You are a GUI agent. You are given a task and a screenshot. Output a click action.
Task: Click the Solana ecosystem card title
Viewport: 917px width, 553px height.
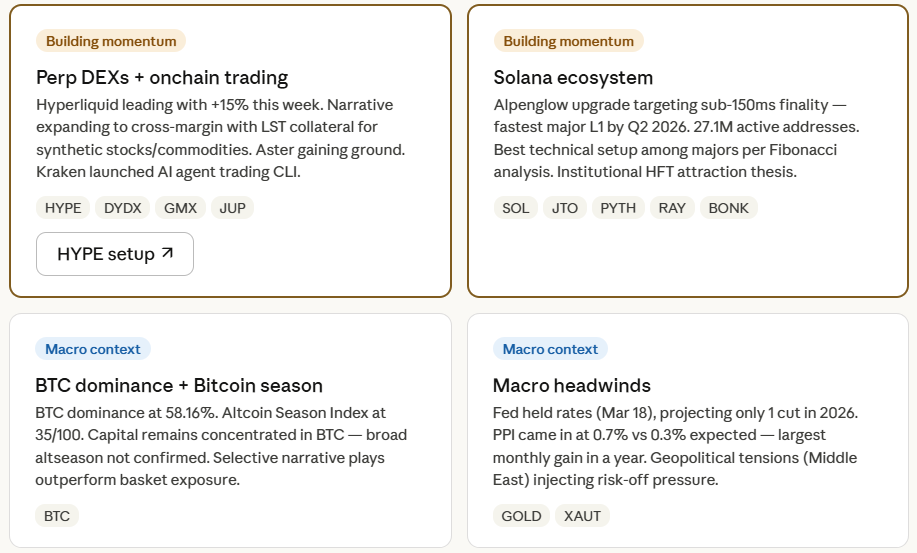[573, 77]
